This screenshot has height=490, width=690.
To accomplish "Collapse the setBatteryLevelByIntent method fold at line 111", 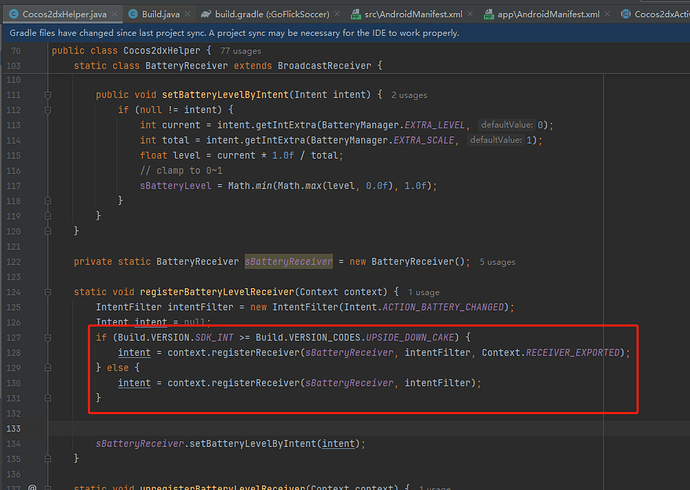I will 48,95.
